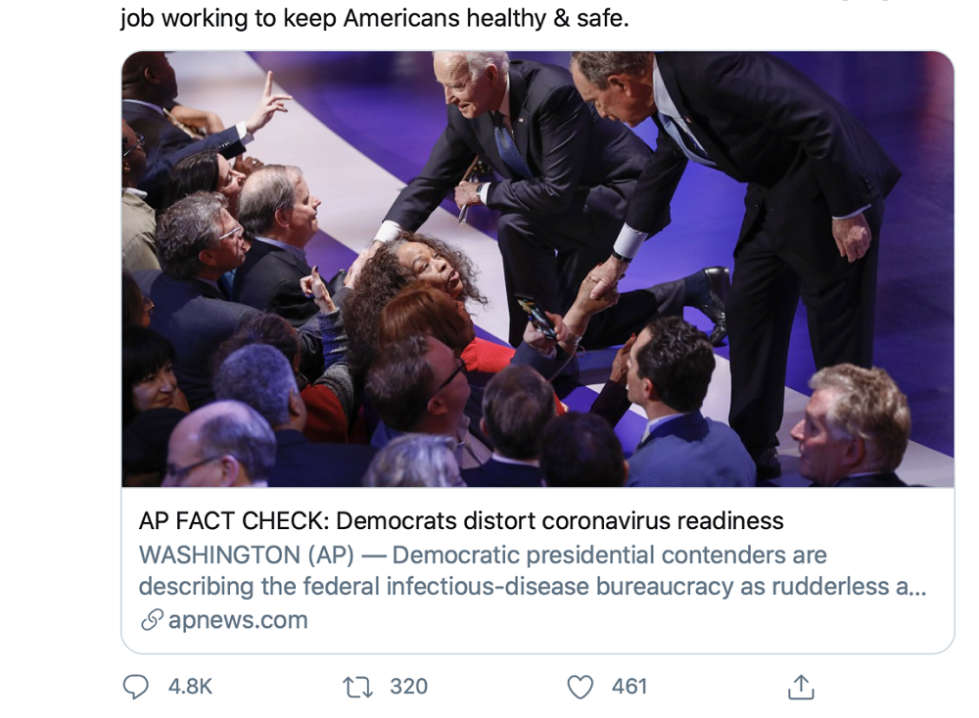Click the 4.8K reply count
Viewport: 979px width, 718px height.
(x=190, y=687)
